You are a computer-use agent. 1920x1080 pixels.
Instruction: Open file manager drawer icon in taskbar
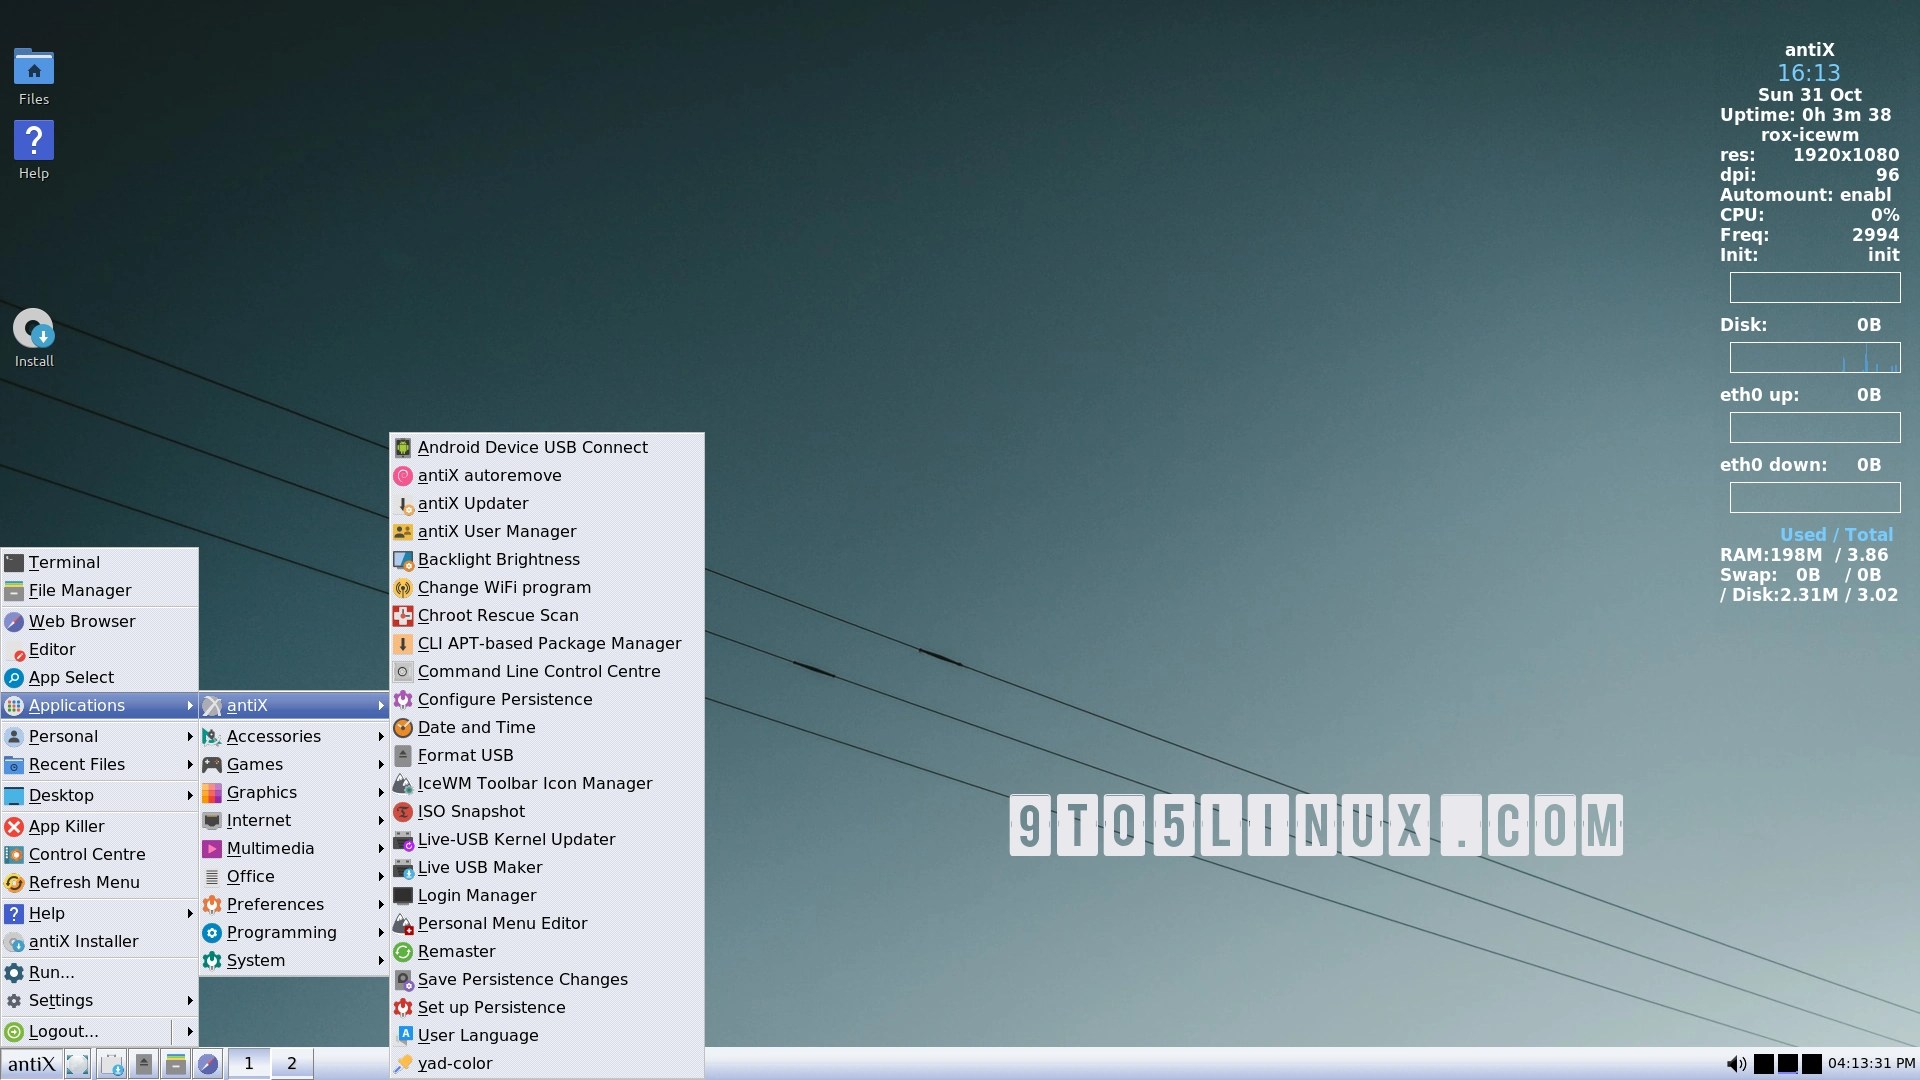coord(176,1064)
